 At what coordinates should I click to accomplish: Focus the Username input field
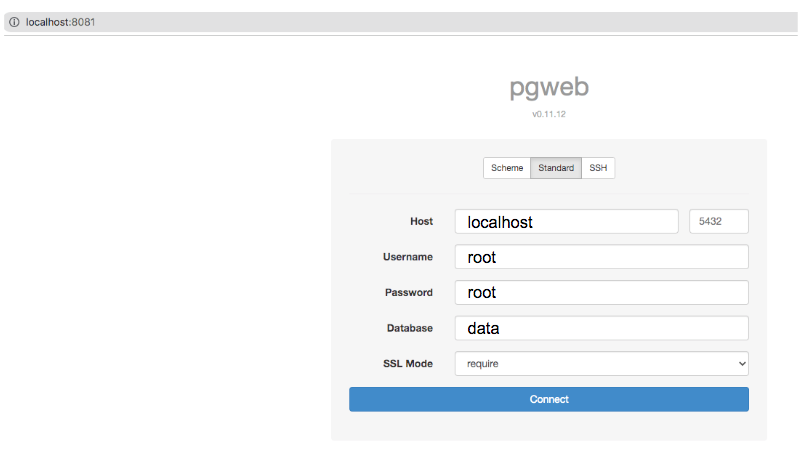click(x=601, y=256)
